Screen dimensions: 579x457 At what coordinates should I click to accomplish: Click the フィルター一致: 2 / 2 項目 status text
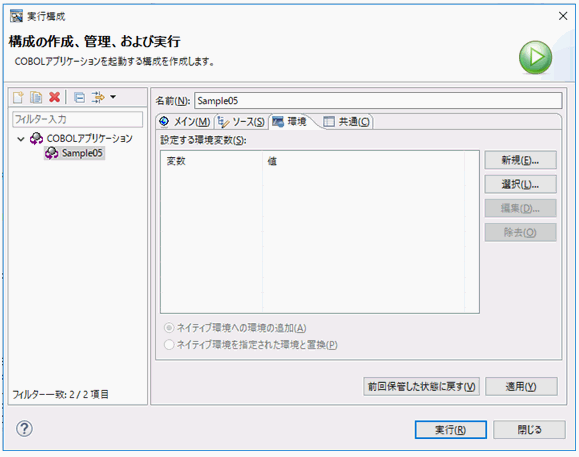tap(61, 395)
